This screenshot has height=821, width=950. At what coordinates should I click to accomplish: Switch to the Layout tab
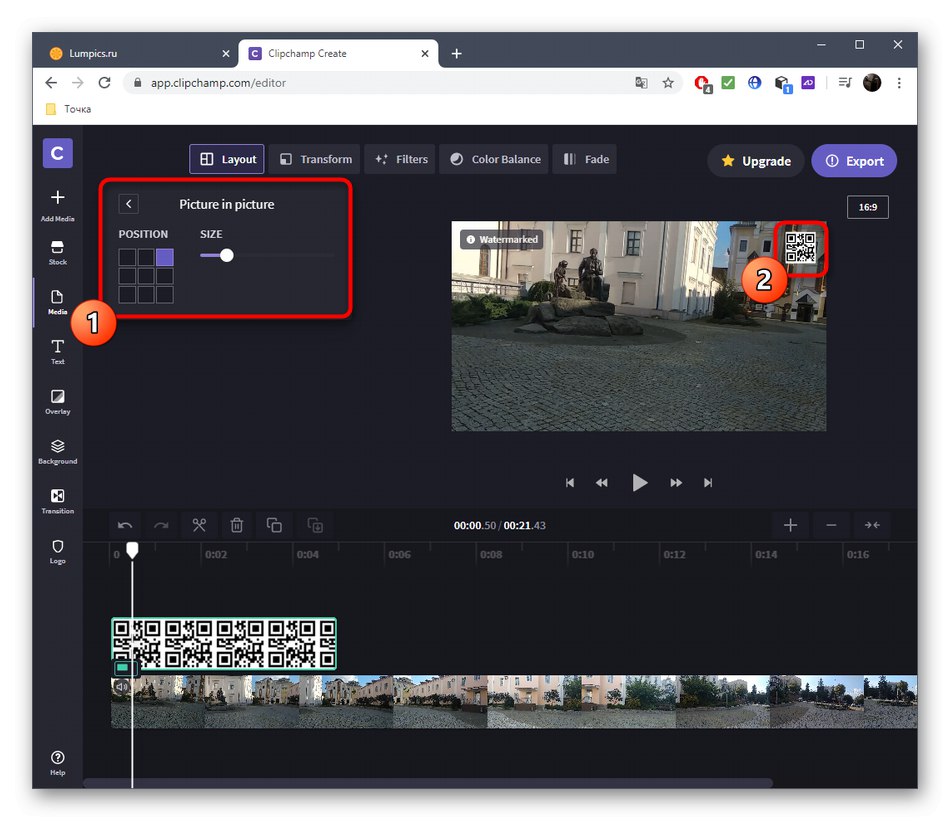[227, 159]
